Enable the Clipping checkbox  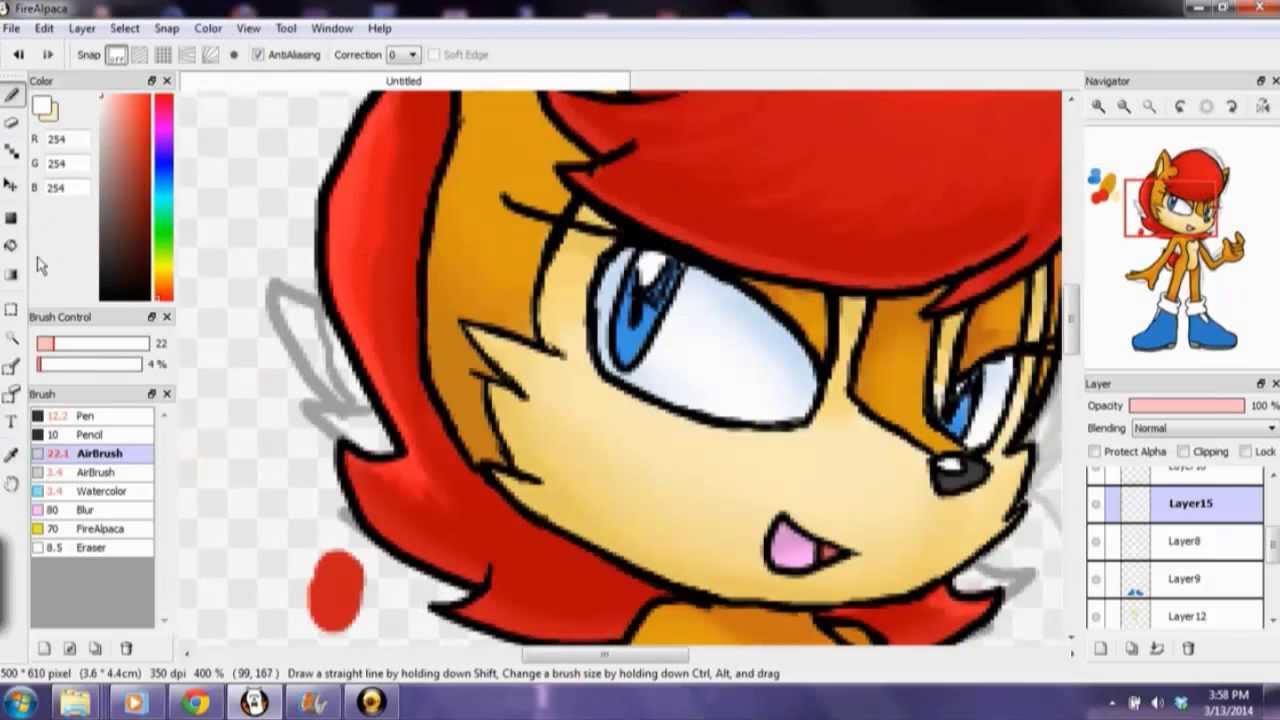[x=1183, y=452]
